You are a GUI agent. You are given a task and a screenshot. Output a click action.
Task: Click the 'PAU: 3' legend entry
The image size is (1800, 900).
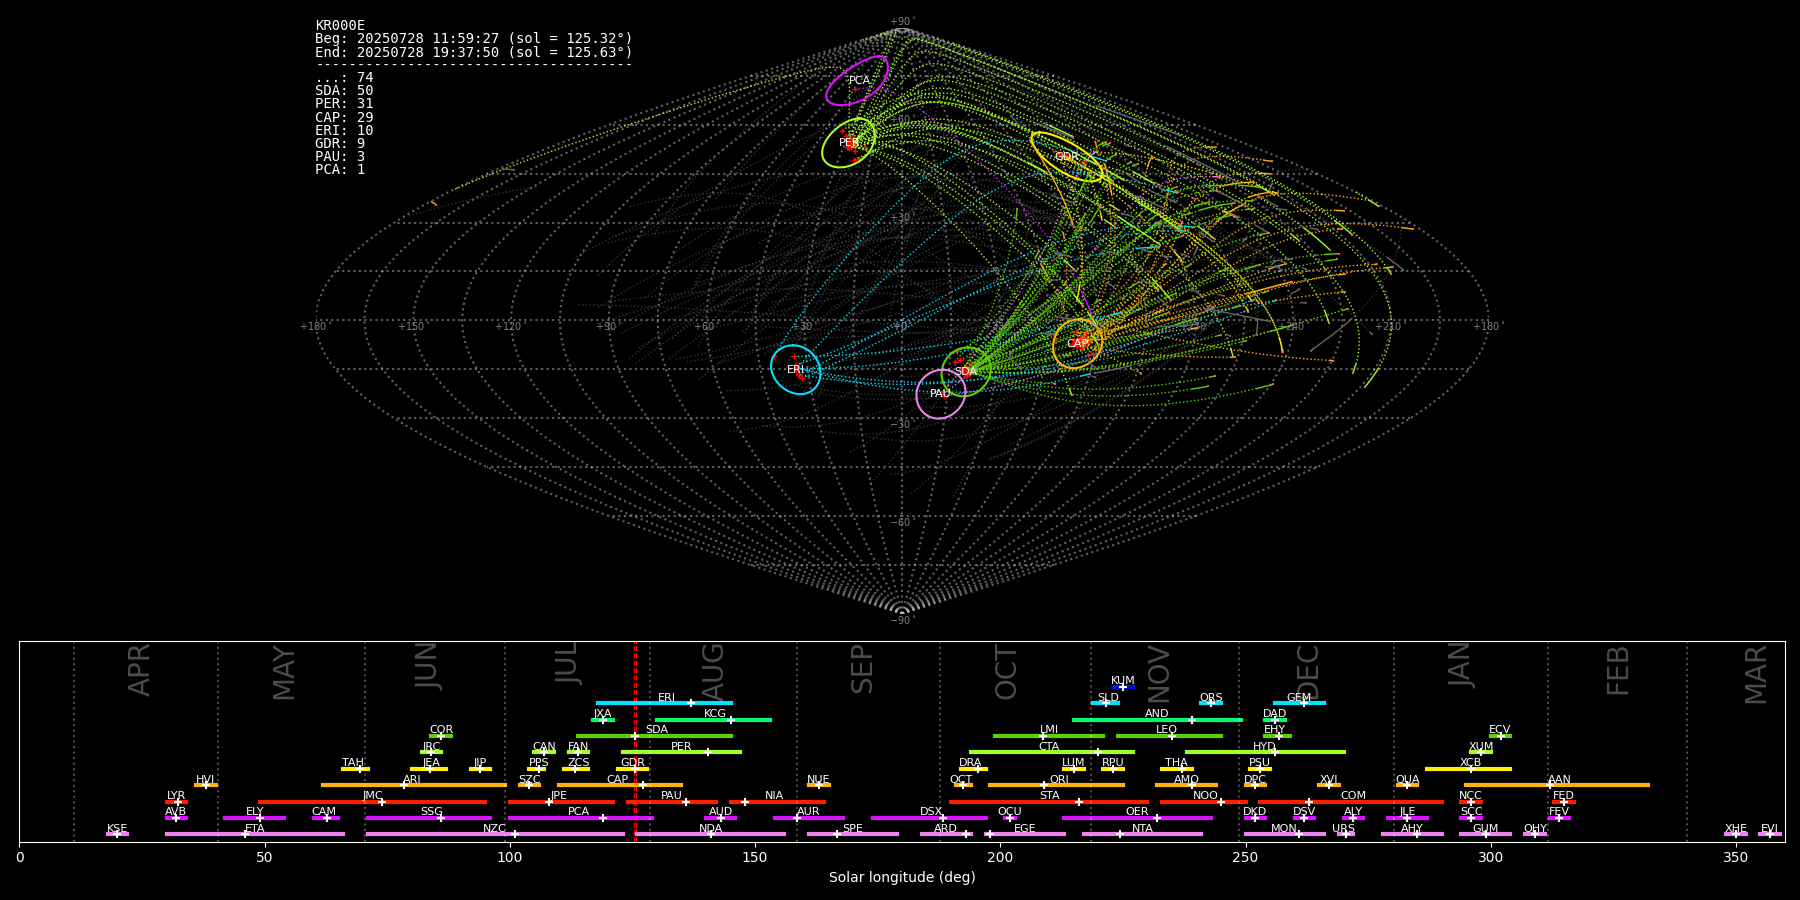(x=340, y=157)
